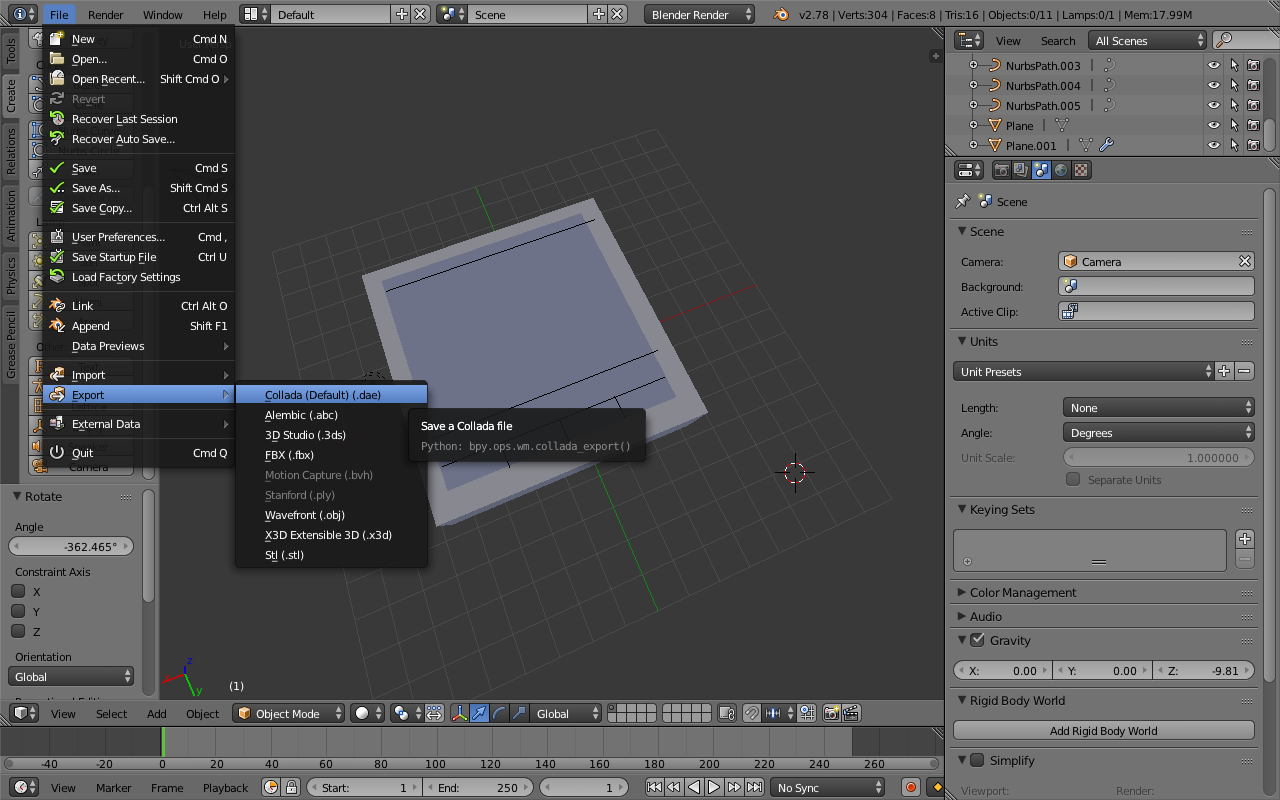Click the Blender logo in the info bar

pyautogui.click(x=780, y=15)
